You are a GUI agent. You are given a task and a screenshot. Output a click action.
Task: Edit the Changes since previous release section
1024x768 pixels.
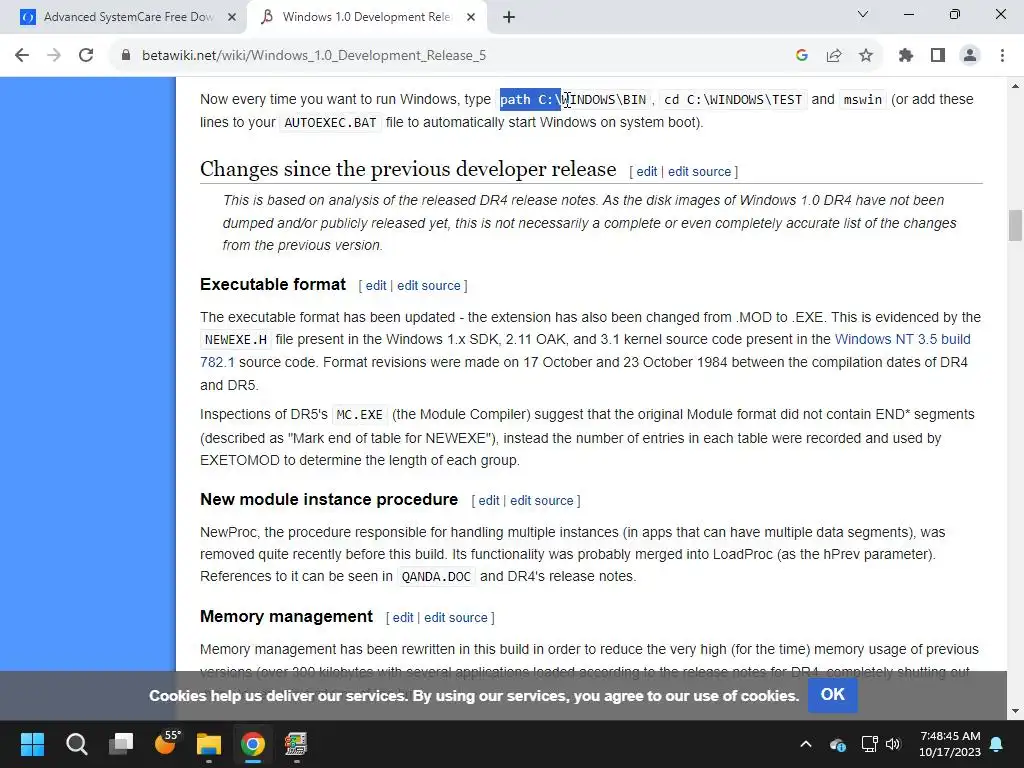pyautogui.click(x=647, y=172)
